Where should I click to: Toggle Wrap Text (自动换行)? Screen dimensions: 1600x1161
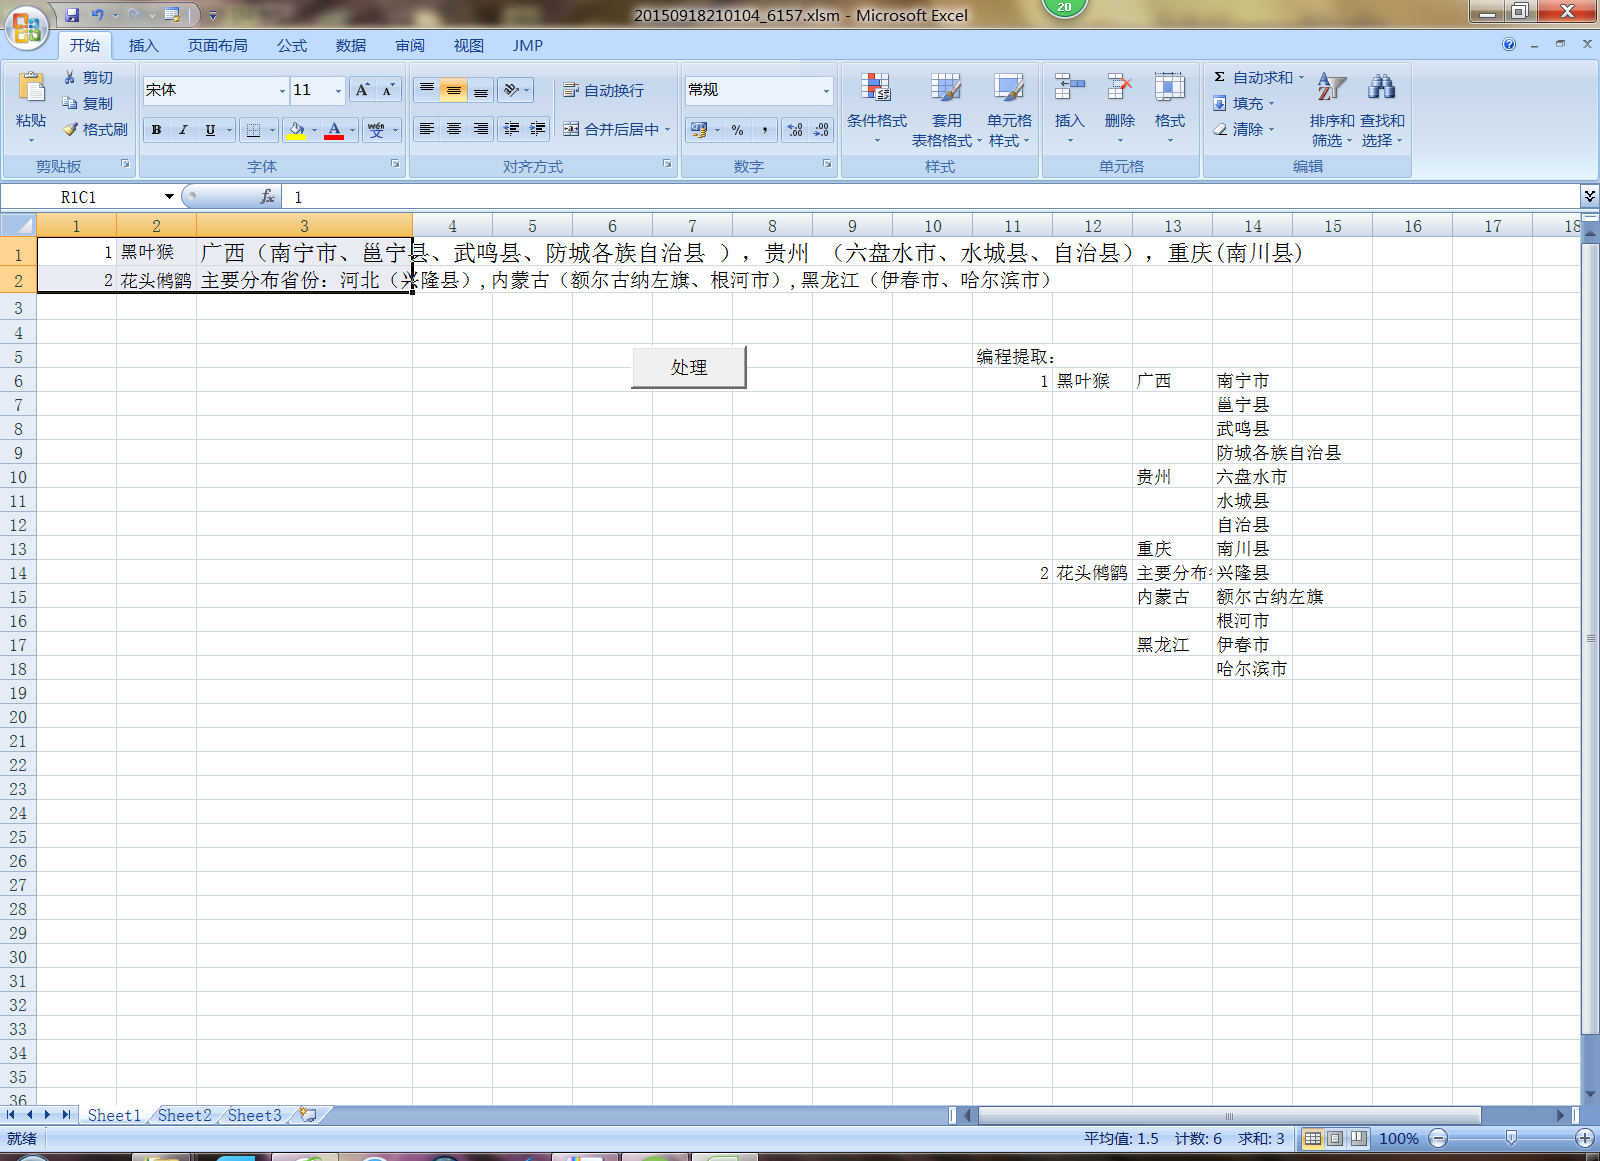(604, 90)
